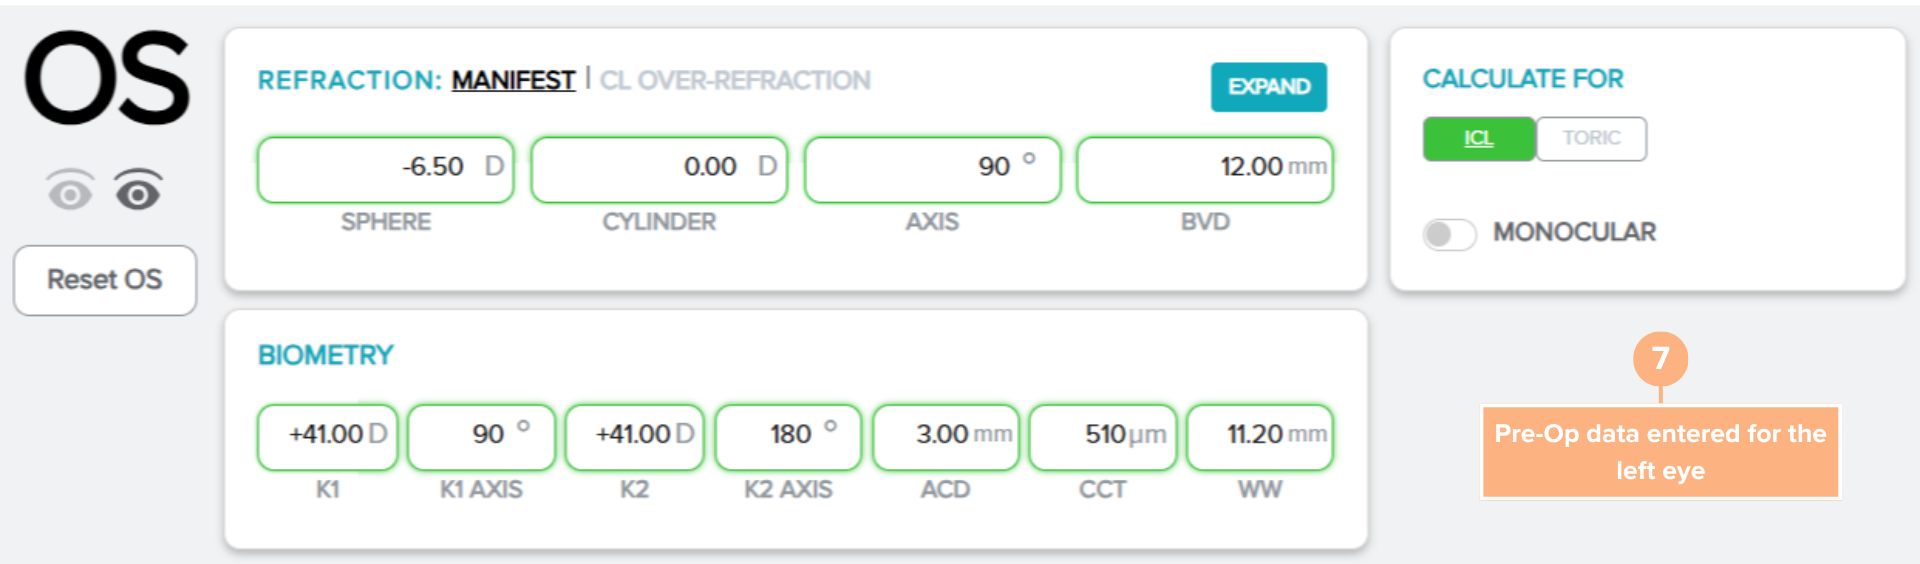Image resolution: width=1920 pixels, height=564 pixels.
Task: Click the K2 Axis field
Action: click(x=788, y=435)
